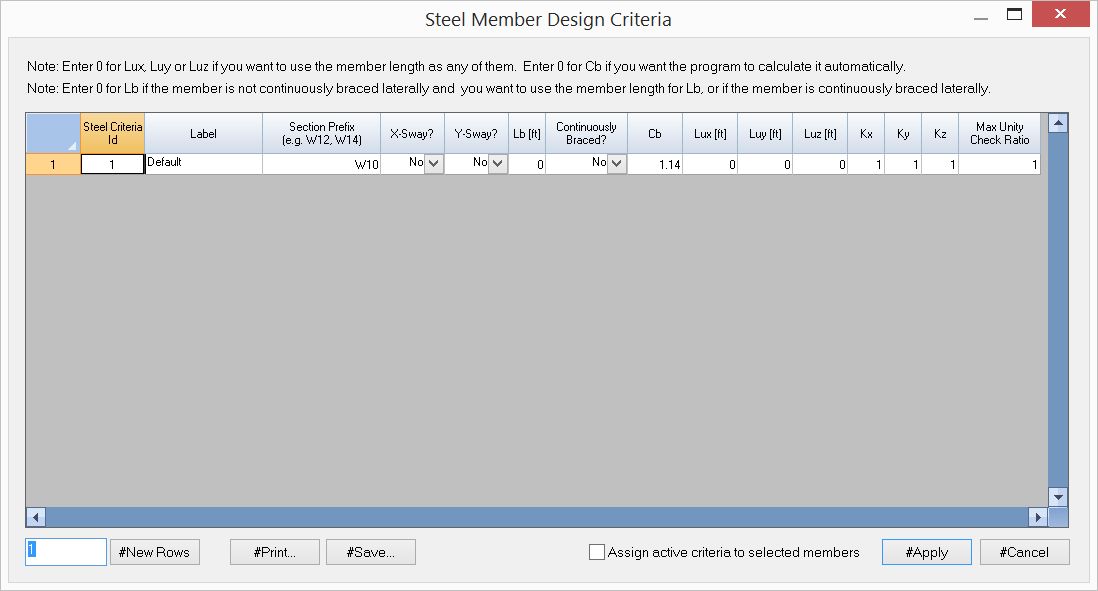The height and width of the screenshot is (591, 1098).
Task: Enable Assign active criteria to selected members
Action: (x=597, y=551)
